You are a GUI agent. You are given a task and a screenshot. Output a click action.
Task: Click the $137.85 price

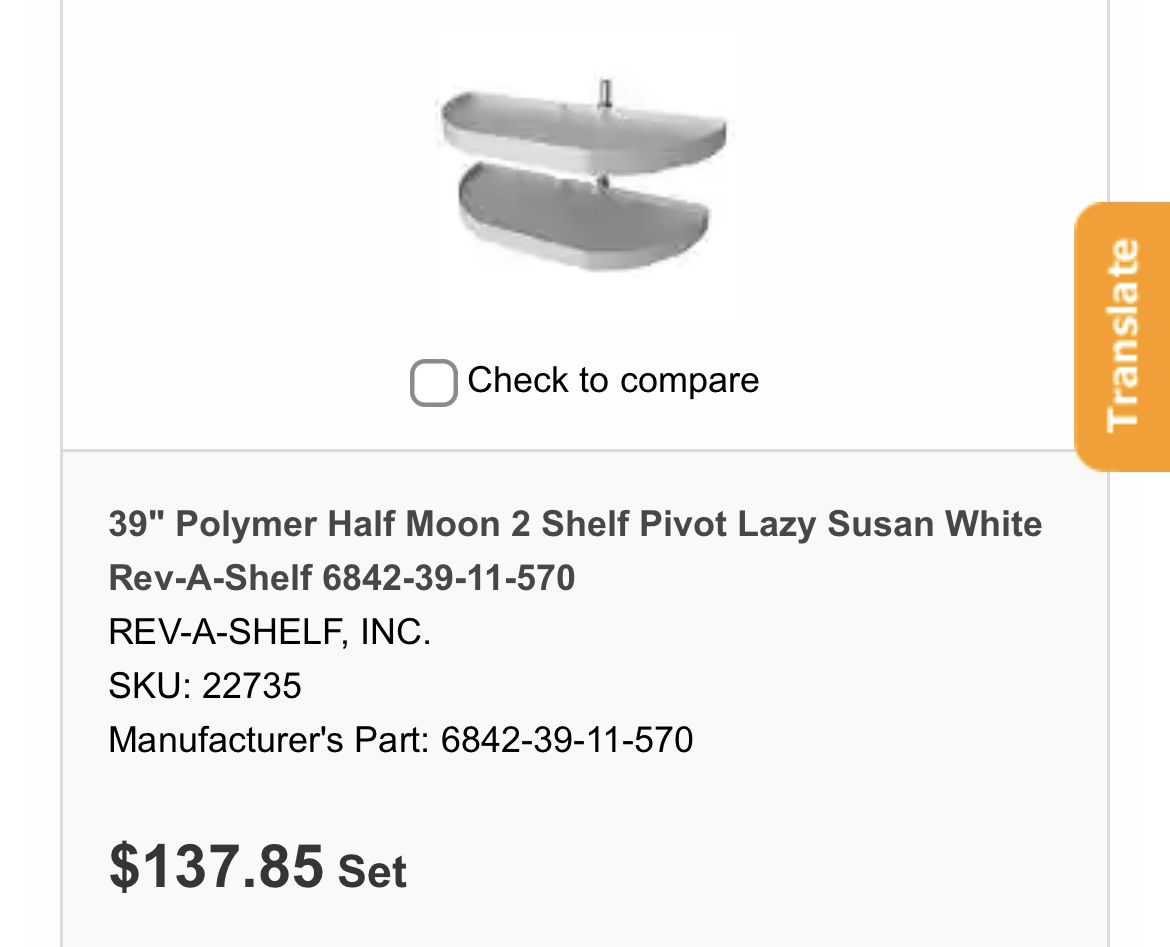tap(216, 865)
